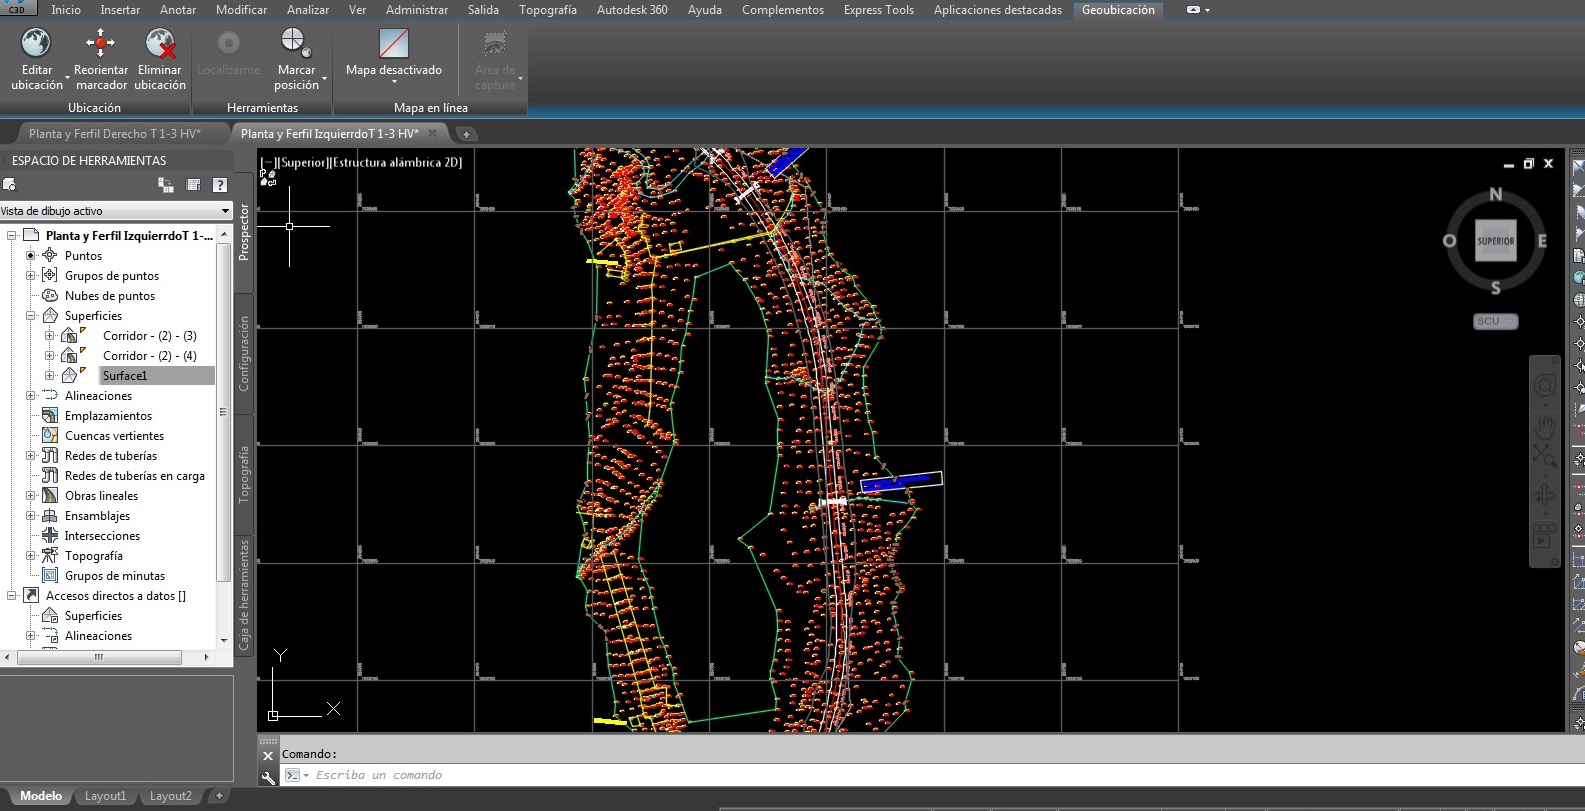1585x811 pixels.
Task: Click the Marcar posición icon
Action: click(x=296, y=43)
